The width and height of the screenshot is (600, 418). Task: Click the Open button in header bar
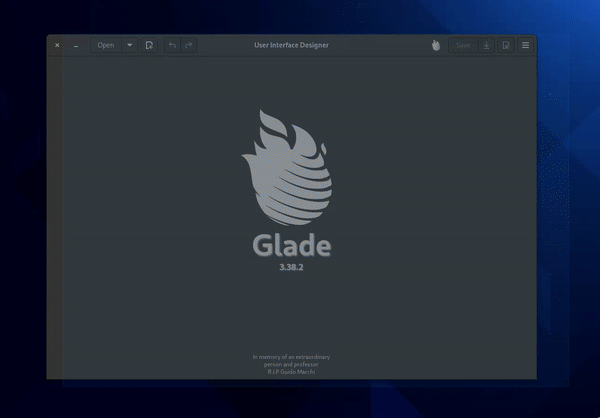click(x=106, y=45)
